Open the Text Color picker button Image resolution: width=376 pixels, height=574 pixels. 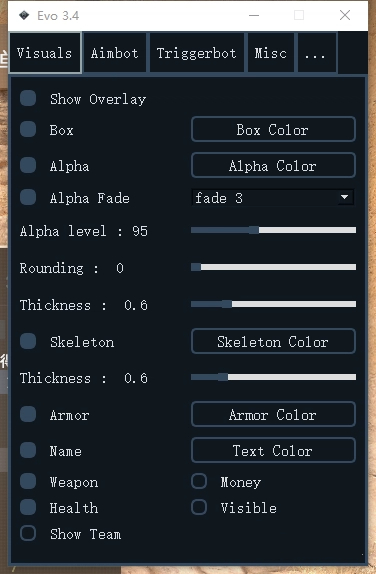point(273,450)
